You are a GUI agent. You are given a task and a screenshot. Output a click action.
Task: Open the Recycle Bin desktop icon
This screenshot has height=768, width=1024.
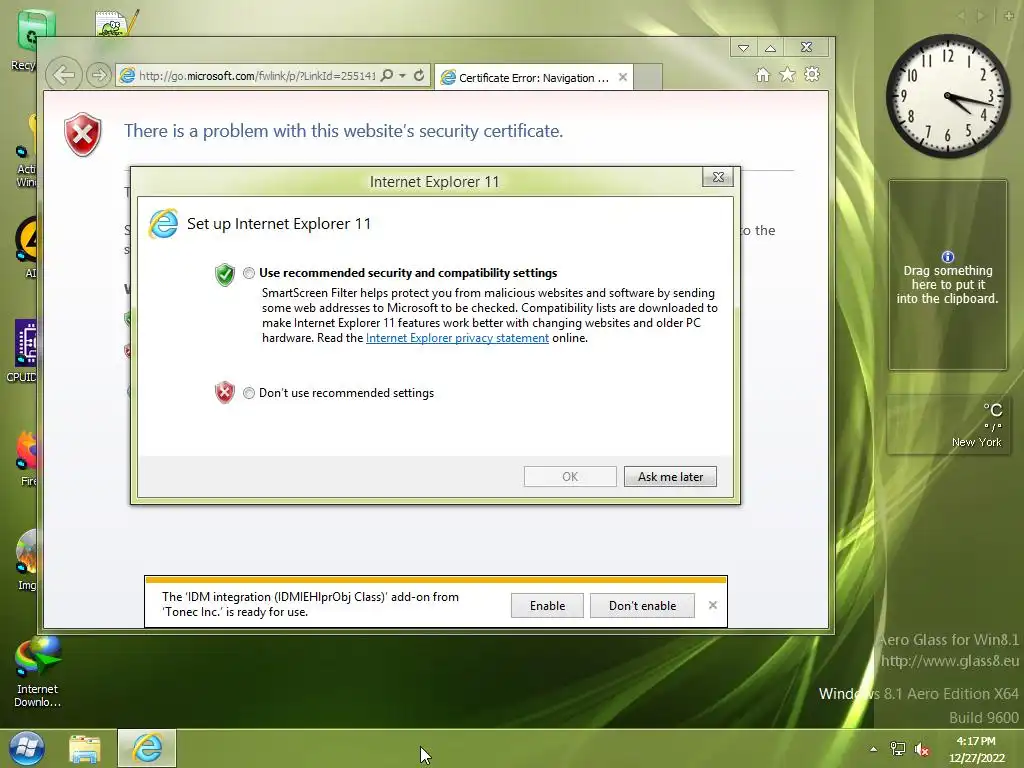[x=27, y=40]
